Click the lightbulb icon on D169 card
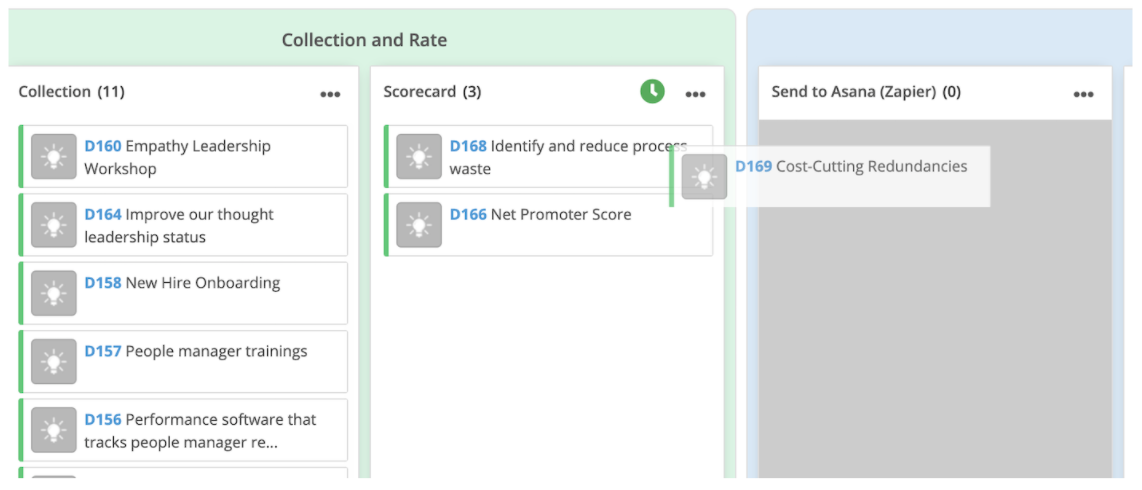This screenshot has height=490, width=1142. coord(704,177)
